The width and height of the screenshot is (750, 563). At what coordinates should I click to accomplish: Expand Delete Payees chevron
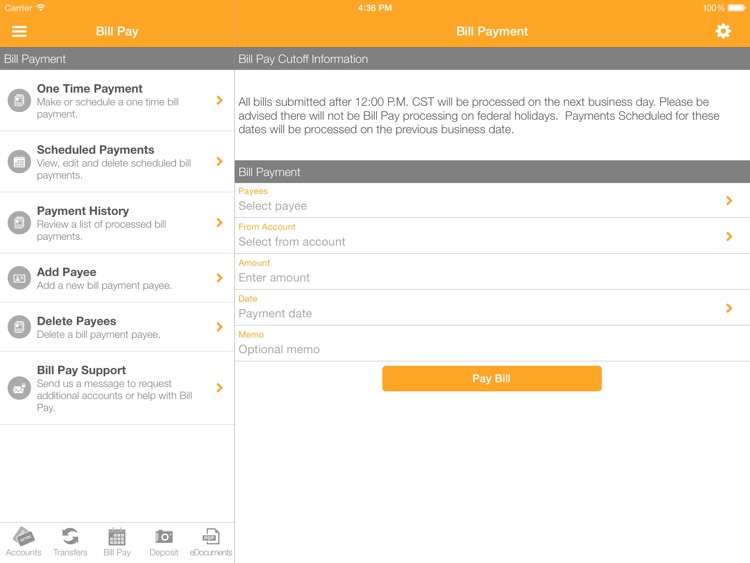[220, 327]
